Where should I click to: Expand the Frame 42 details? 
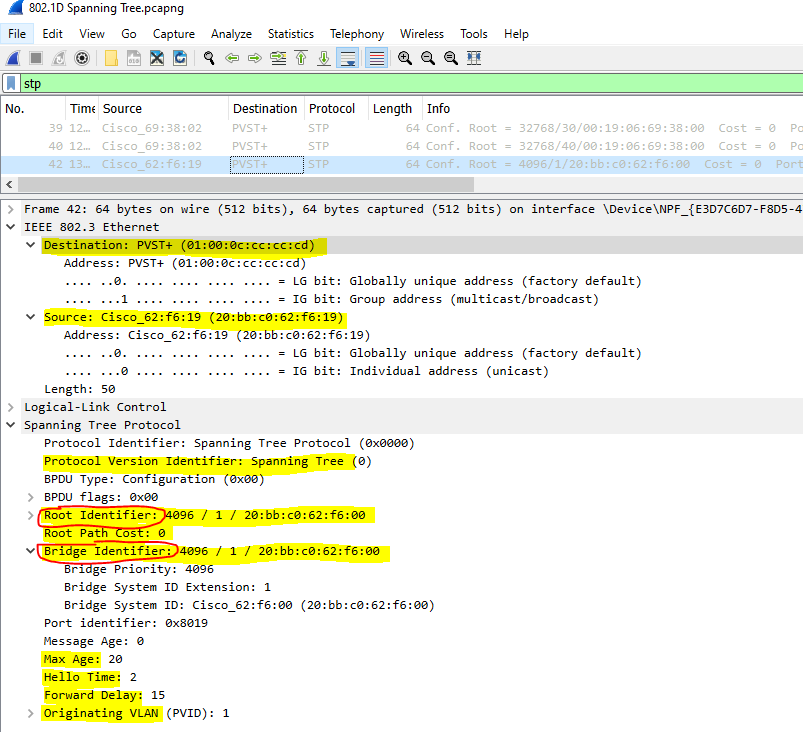click(11, 209)
